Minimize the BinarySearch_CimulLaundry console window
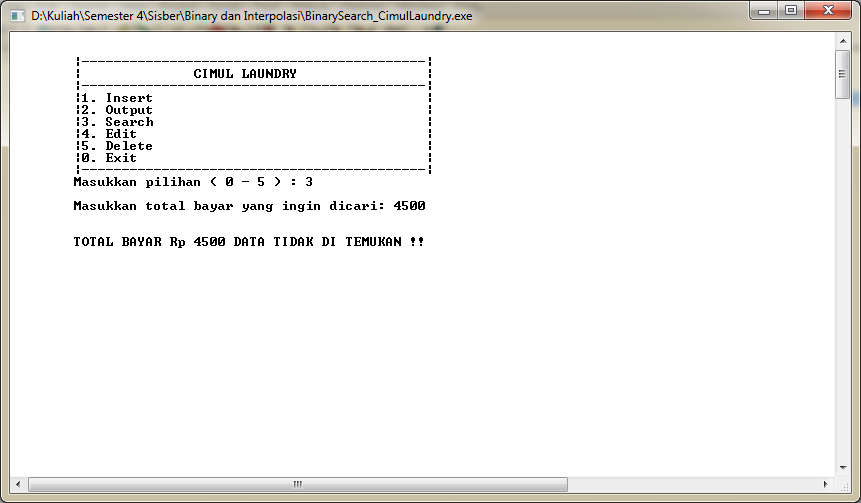 click(x=763, y=10)
